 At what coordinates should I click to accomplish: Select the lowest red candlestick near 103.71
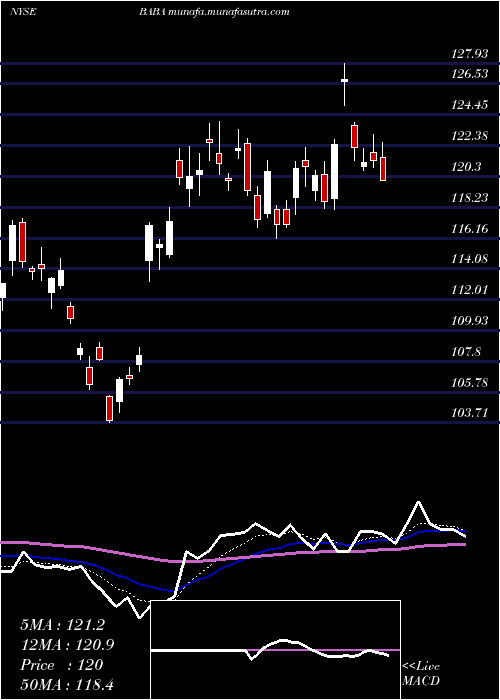[109, 408]
